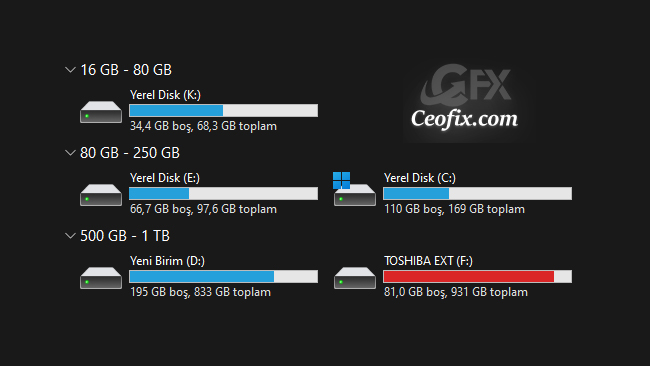Viewport: 650px width, 366px height.
Task: Click the usage bar of Yerel Disk (E:)
Action: tap(223, 194)
